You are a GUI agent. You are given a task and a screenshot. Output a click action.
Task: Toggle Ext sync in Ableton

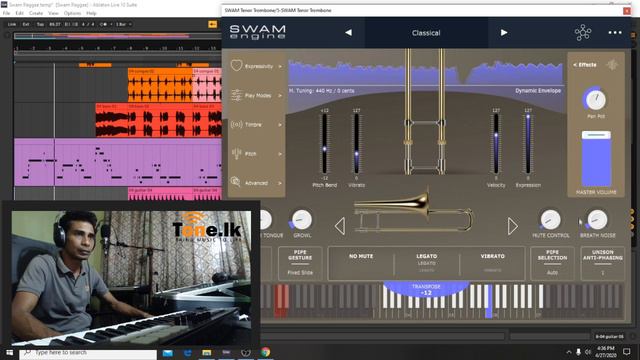point(26,24)
